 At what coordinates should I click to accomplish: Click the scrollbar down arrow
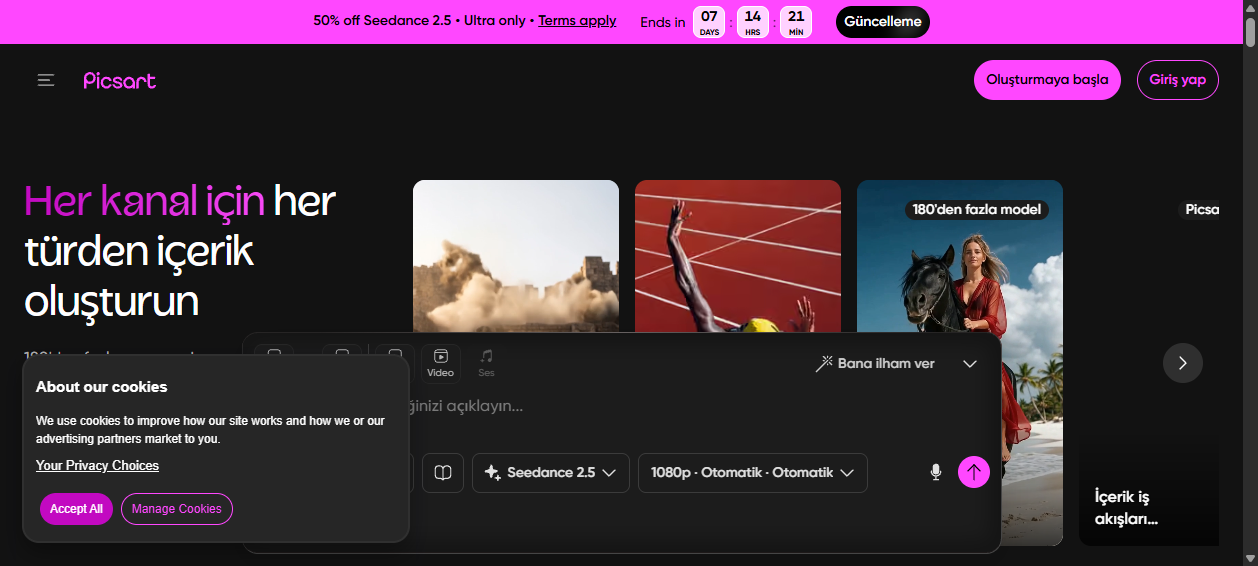pos(1250,558)
